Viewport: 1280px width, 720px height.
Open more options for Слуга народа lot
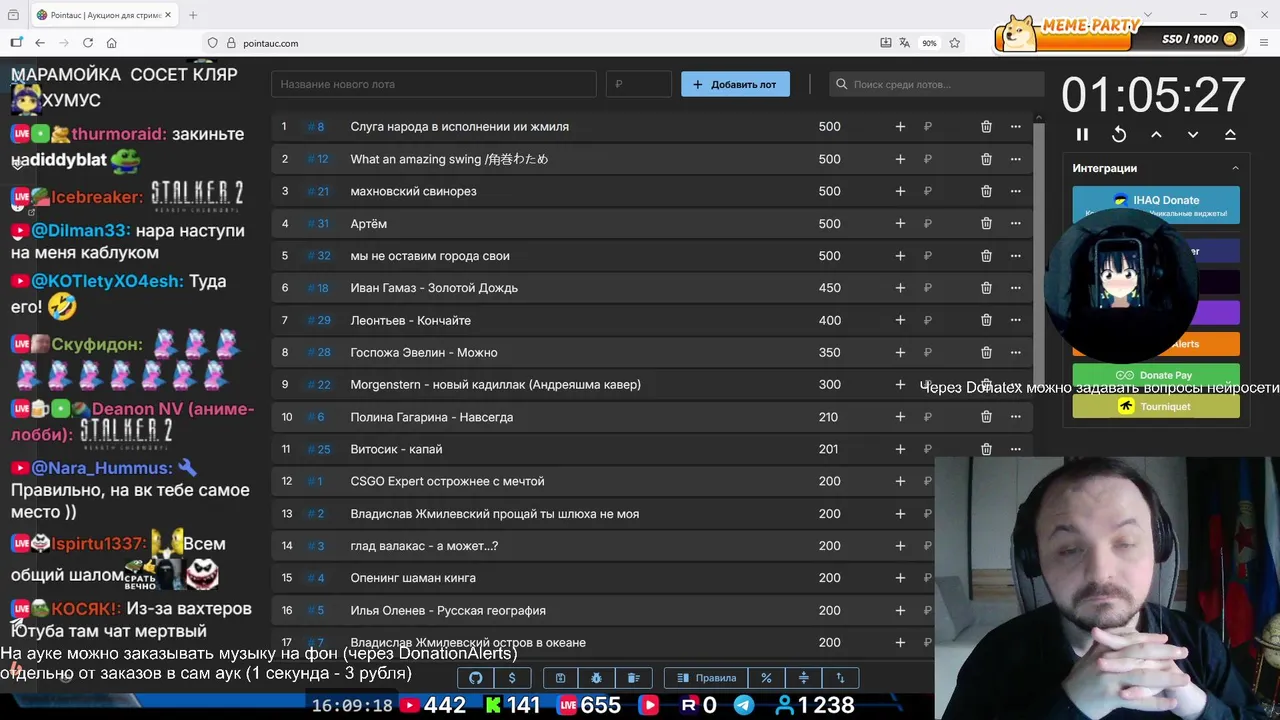1016,127
